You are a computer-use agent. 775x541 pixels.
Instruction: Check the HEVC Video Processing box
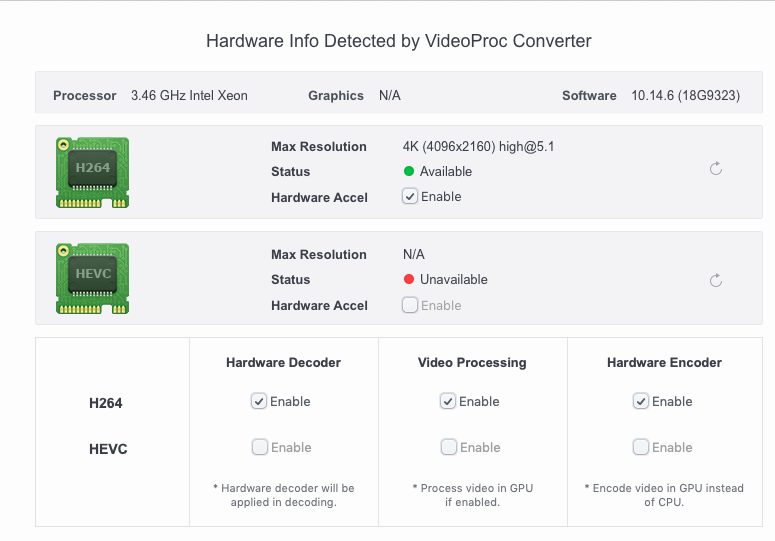pos(448,447)
